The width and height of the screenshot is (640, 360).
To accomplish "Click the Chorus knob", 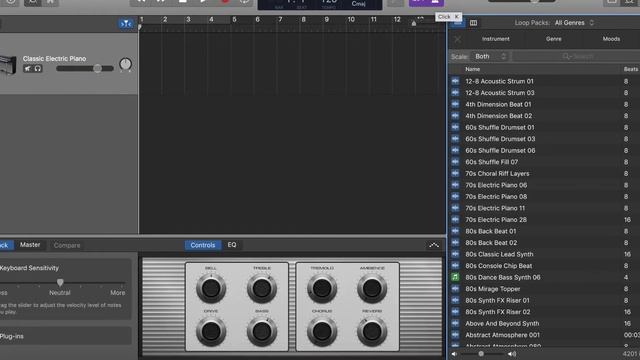I will click(322, 332).
